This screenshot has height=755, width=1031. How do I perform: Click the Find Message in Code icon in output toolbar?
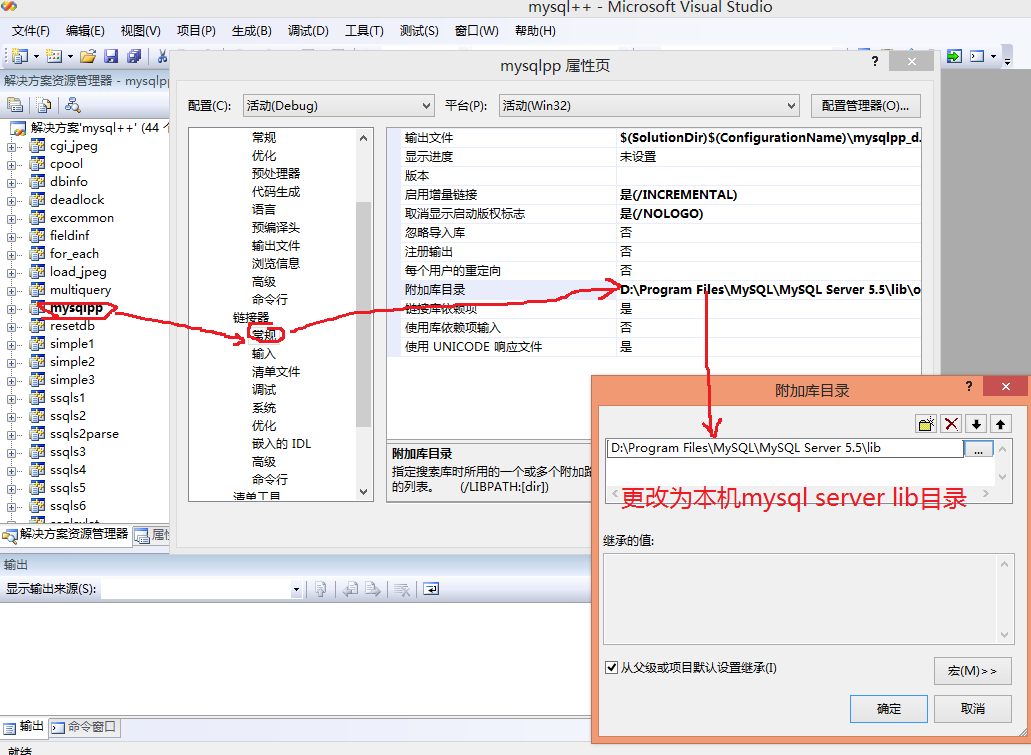click(x=321, y=589)
